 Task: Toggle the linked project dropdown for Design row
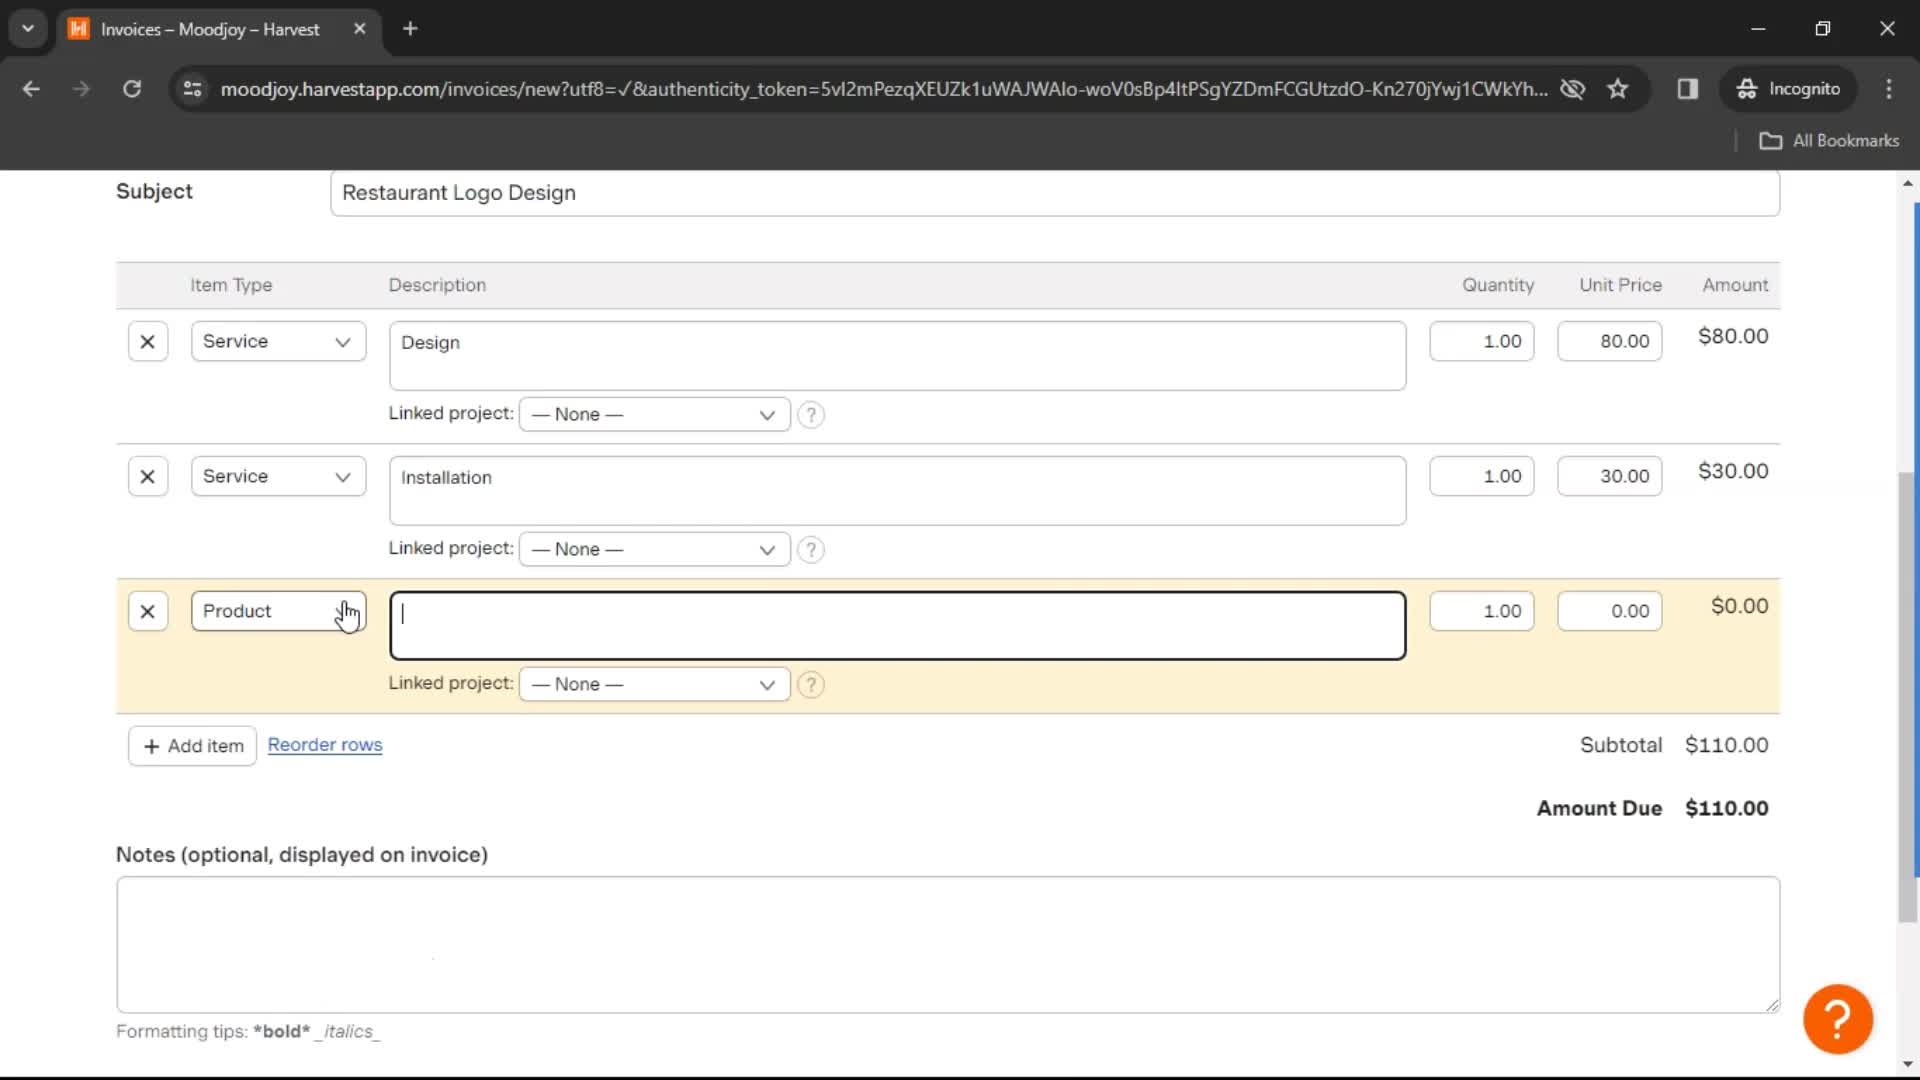click(654, 413)
